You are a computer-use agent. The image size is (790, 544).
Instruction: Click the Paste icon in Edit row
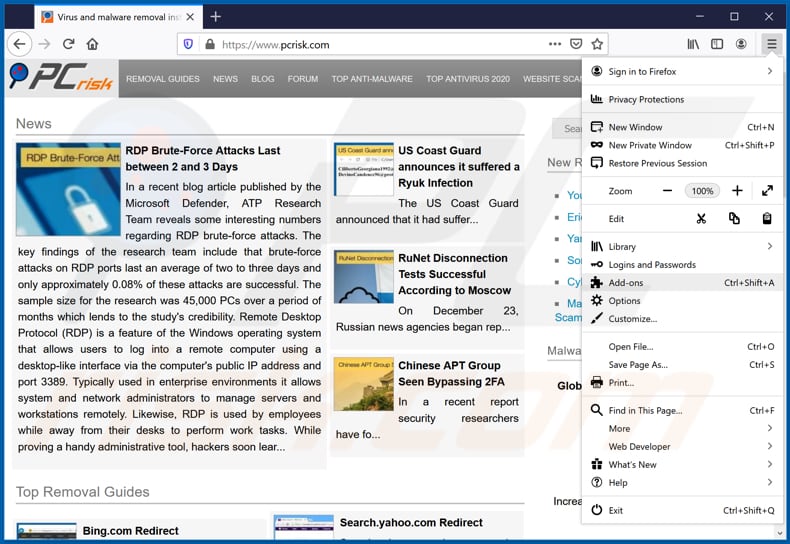[x=767, y=219]
